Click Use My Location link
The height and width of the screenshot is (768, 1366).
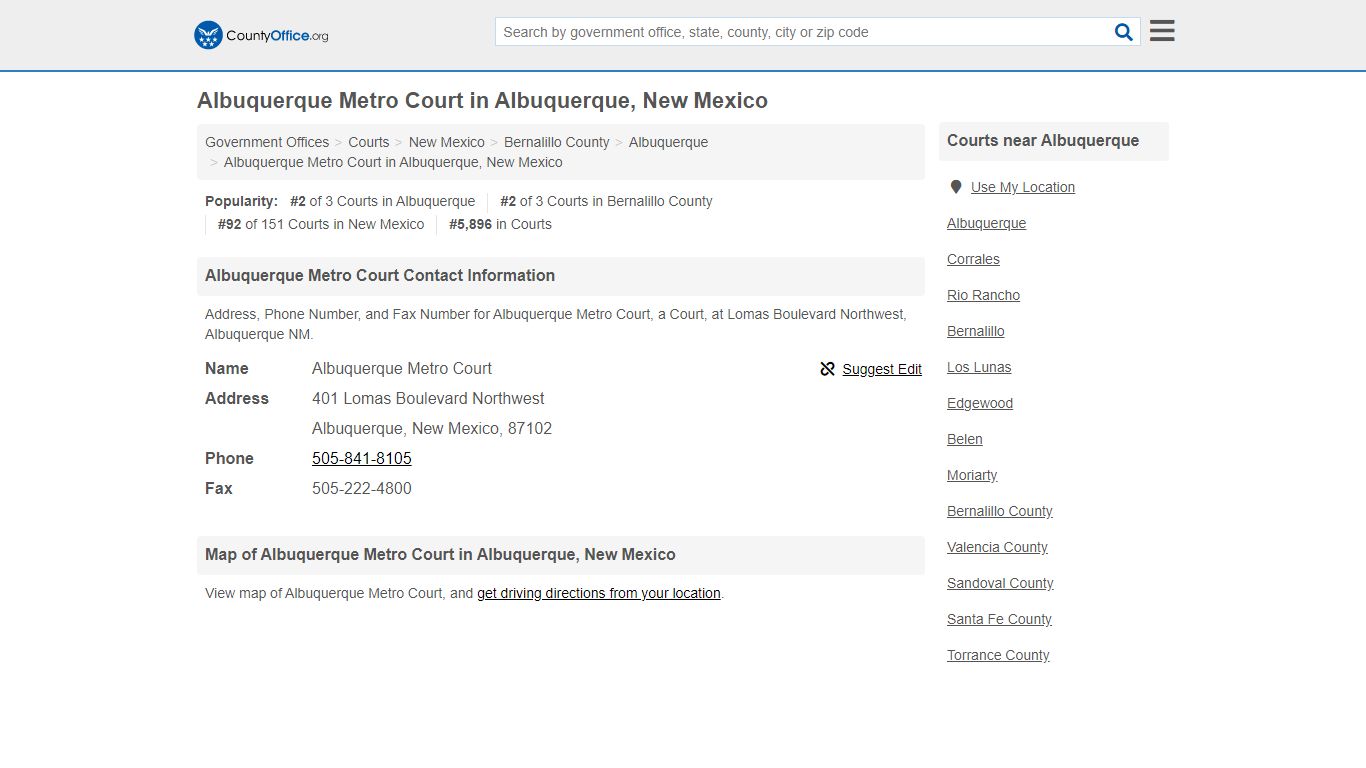(x=1023, y=187)
